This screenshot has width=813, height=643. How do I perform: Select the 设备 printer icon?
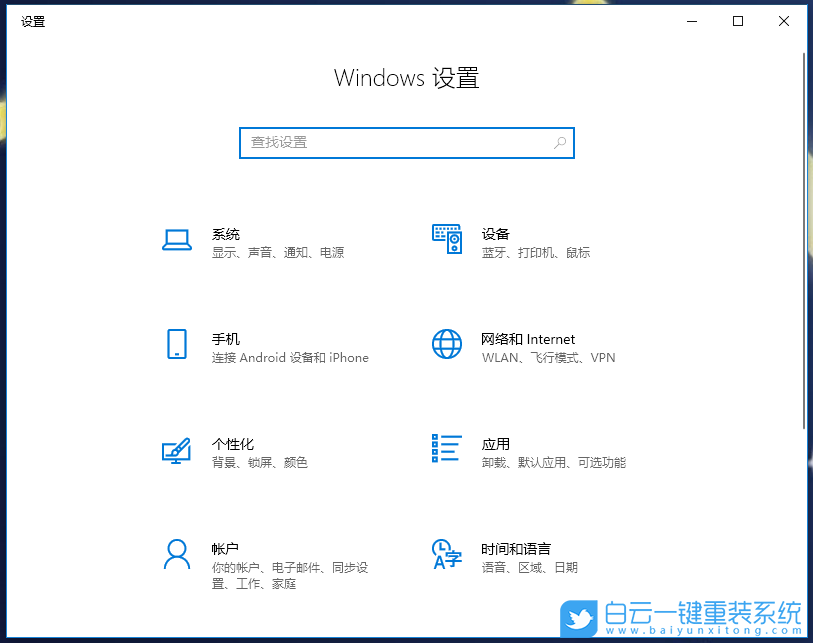click(447, 239)
